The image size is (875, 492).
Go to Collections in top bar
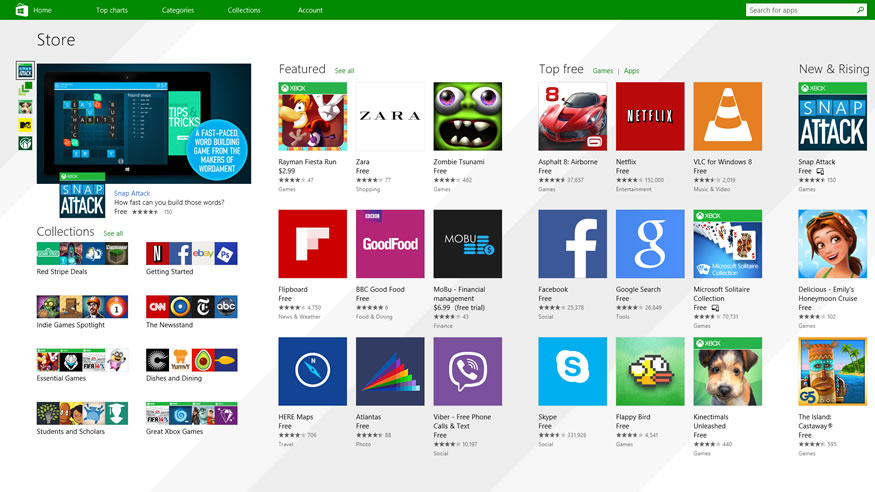click(x=244, y=10)
